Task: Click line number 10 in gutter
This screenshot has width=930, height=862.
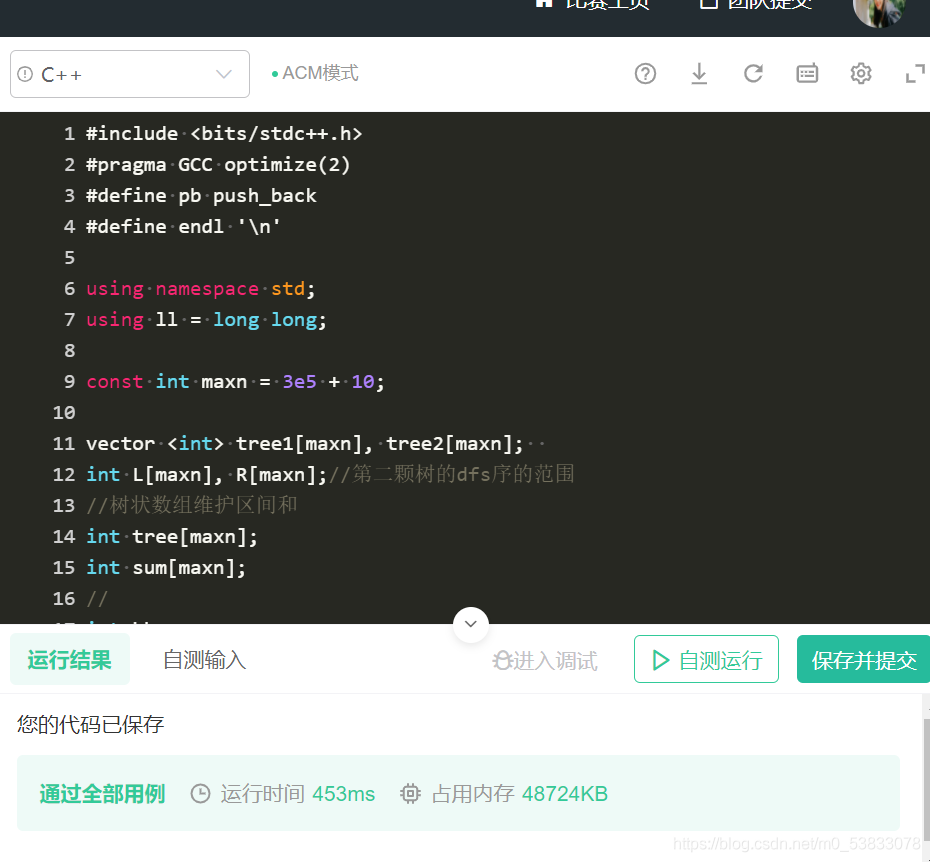Action: (64, 412)
